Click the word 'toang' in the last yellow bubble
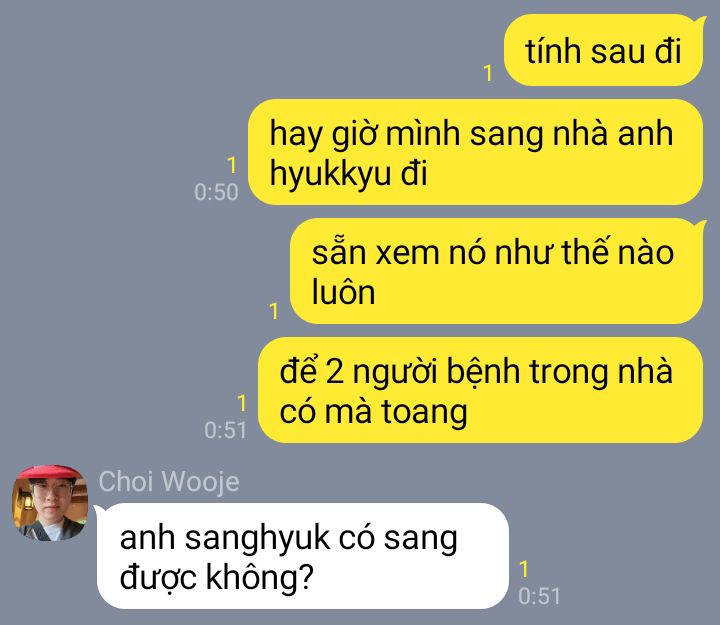Viewport: 720px width, 625px height. click(x=425, y=413)
